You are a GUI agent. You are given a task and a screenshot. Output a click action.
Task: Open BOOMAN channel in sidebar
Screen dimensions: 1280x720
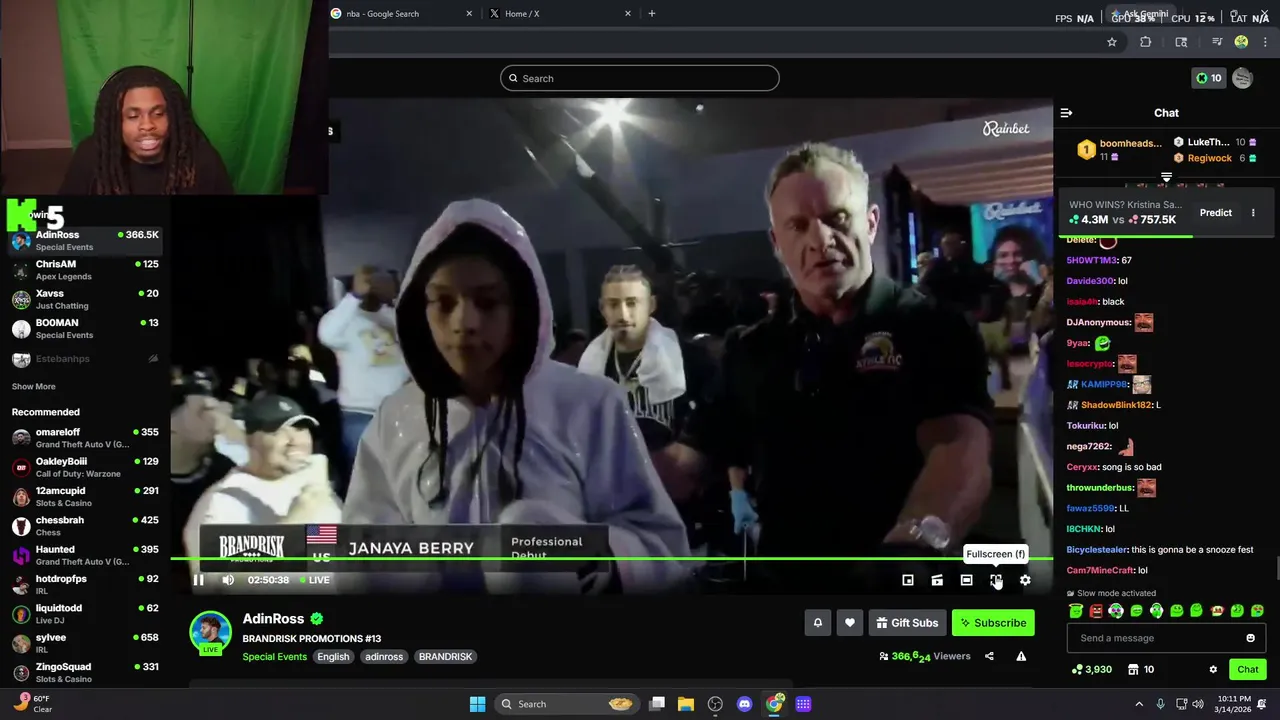[85, 329]
